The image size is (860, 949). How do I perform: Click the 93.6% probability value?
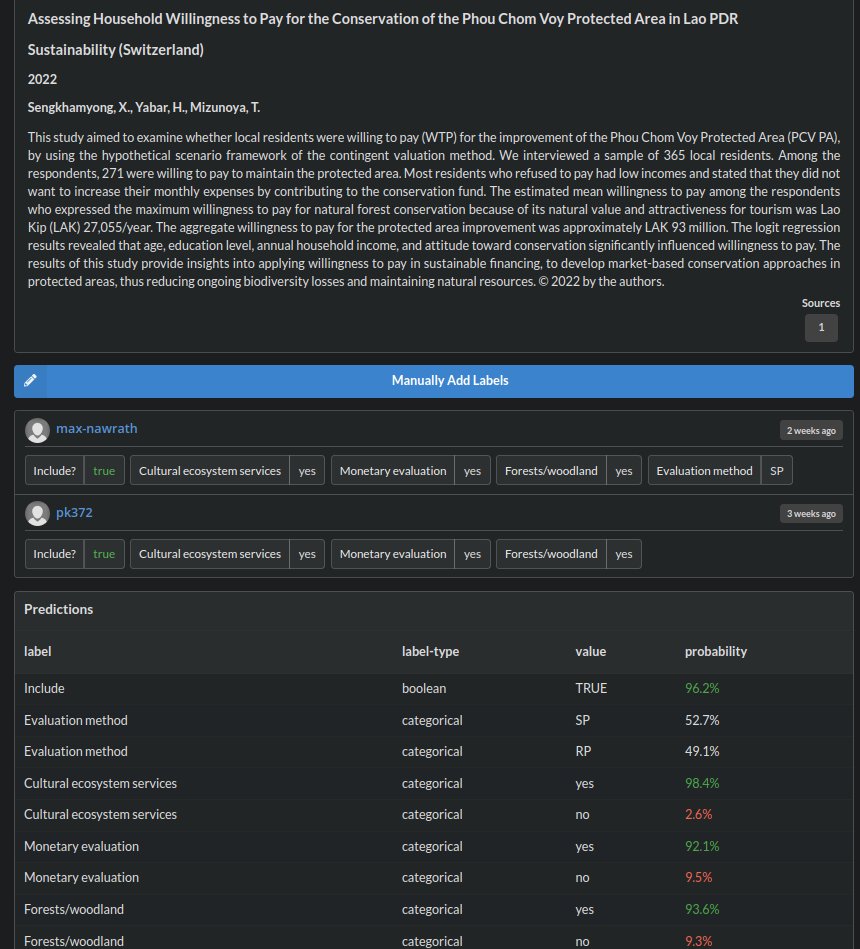pos(702,909)
